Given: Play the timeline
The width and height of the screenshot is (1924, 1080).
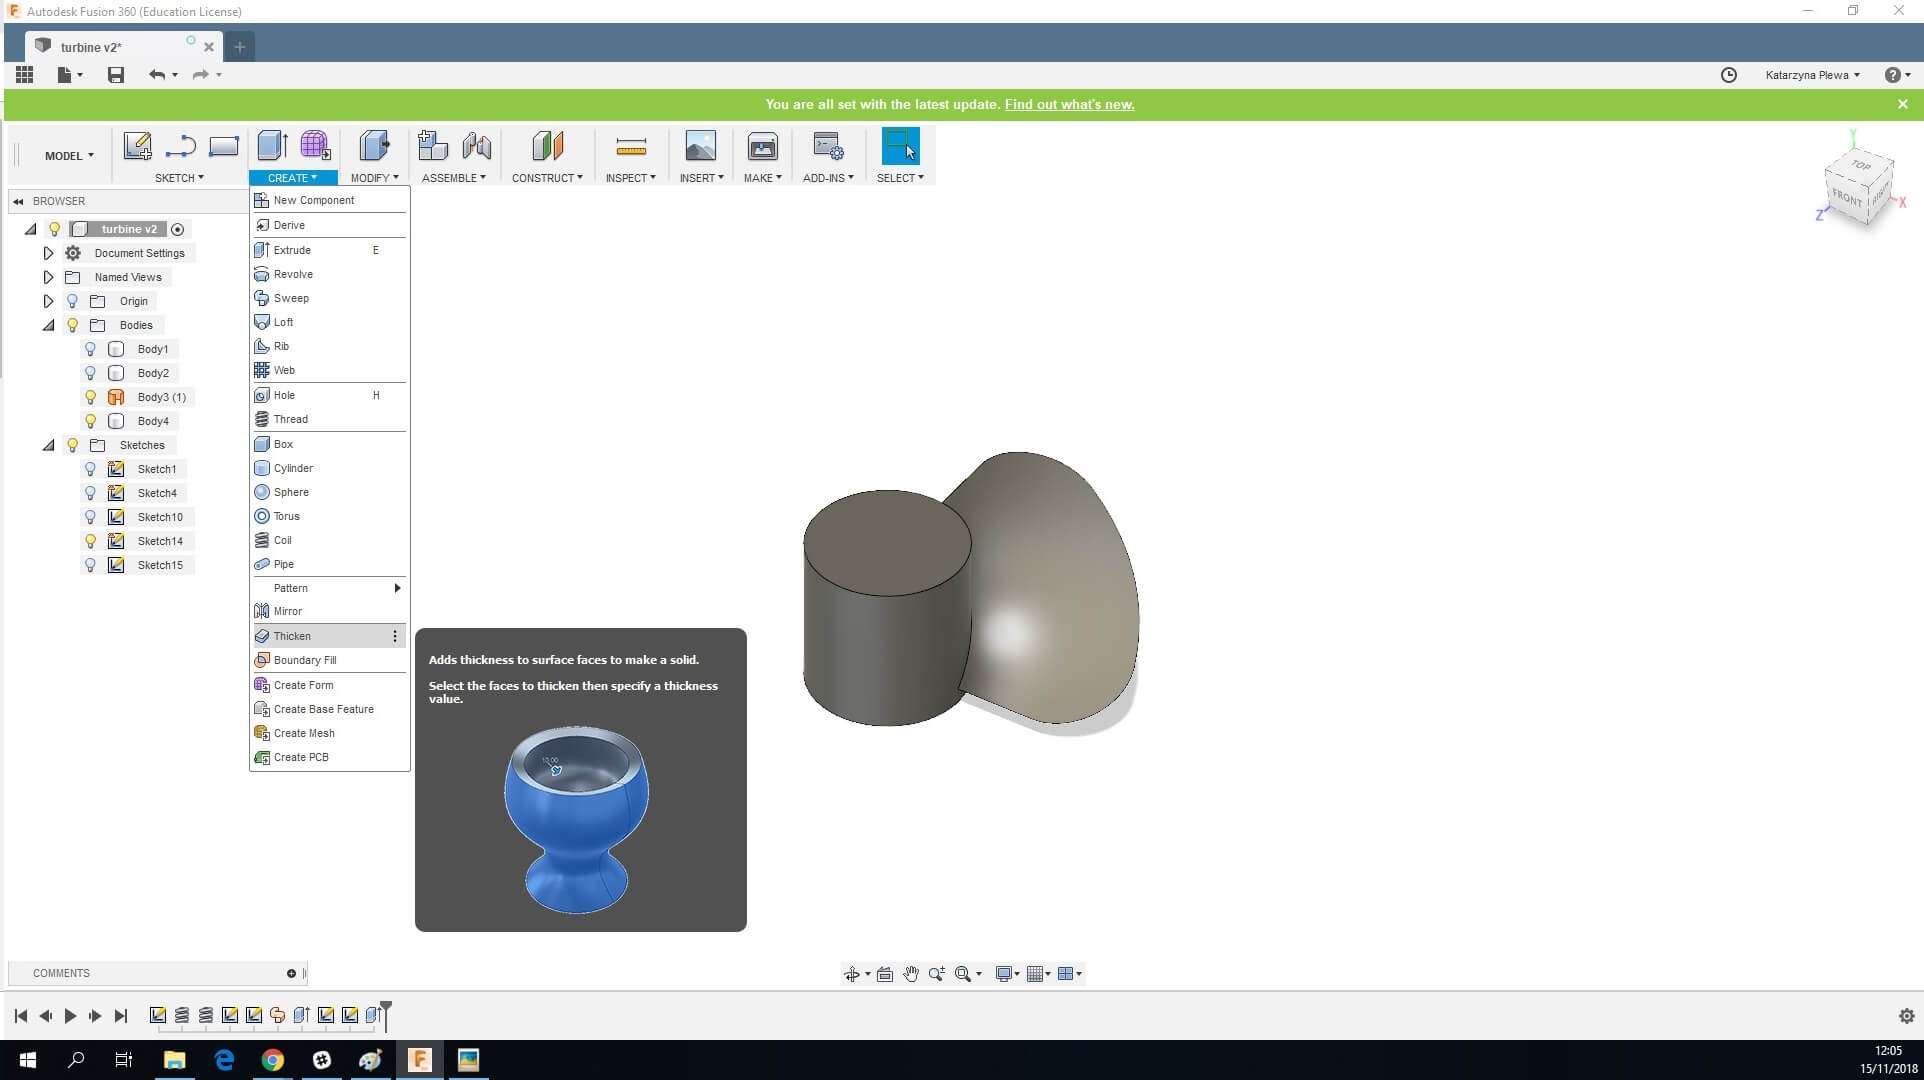Looking at the screenshot, I should point(70,1016).
